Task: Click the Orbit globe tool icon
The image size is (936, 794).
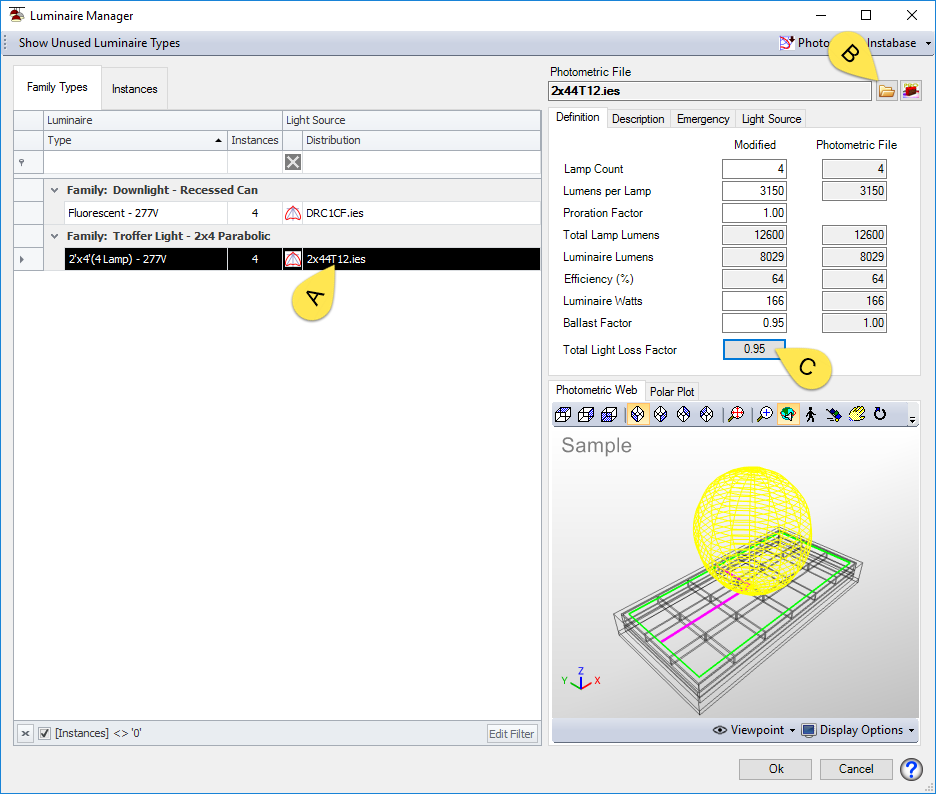Action: (x=789, y=413)
